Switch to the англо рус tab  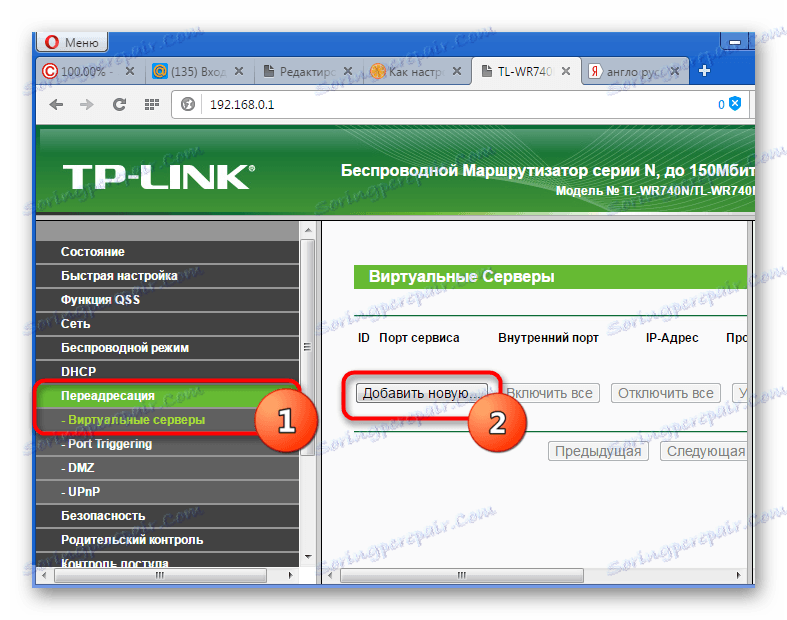635,71
